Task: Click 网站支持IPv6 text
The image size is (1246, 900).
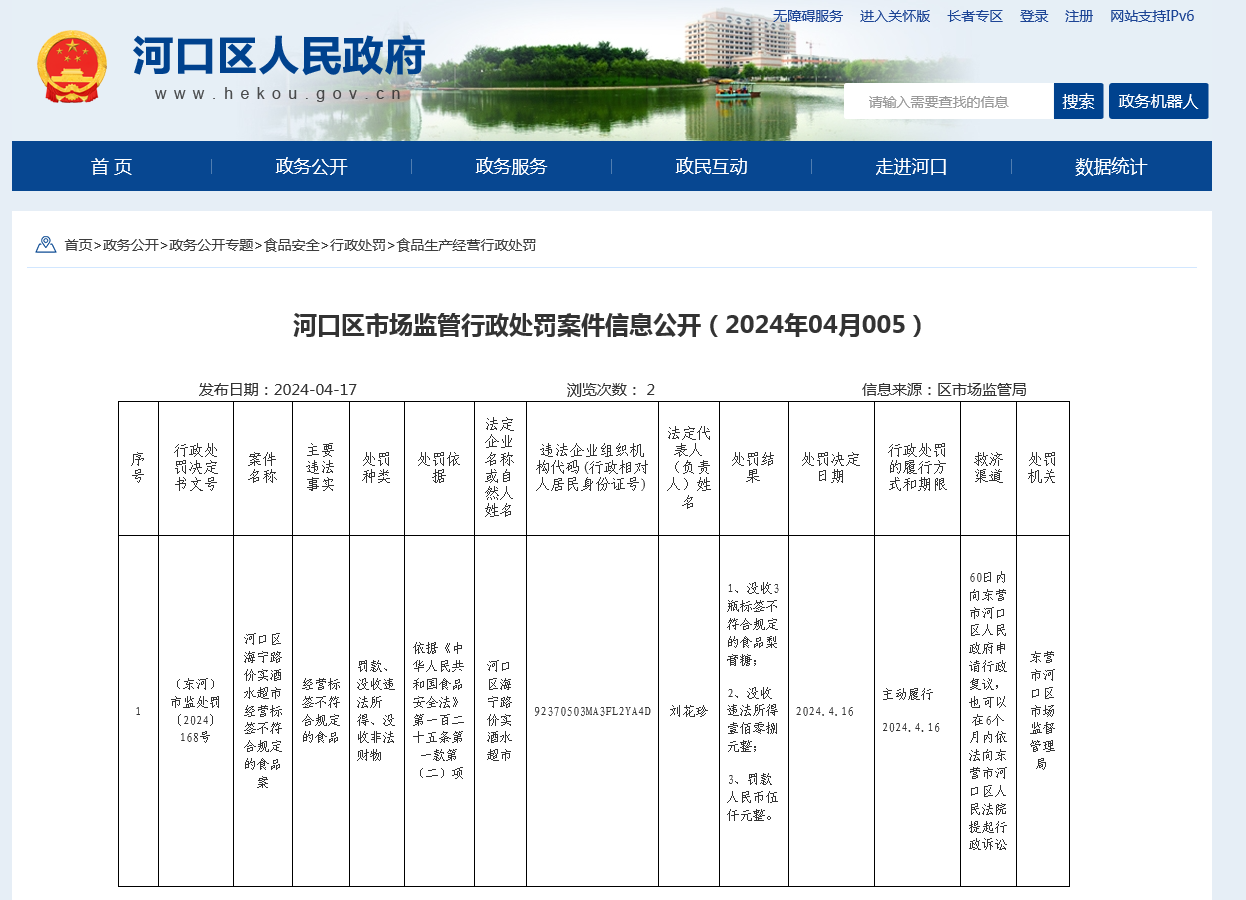Action: point(1152,16)
